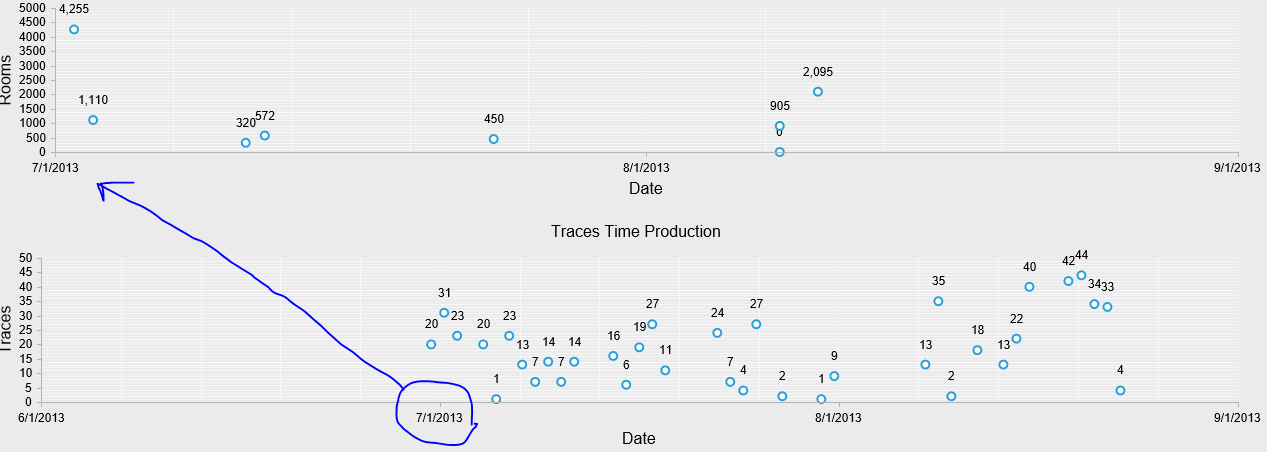Screen dimensions: 1267x452
Task: Click the 572 rooms data point
Action: tap(265, 135)
